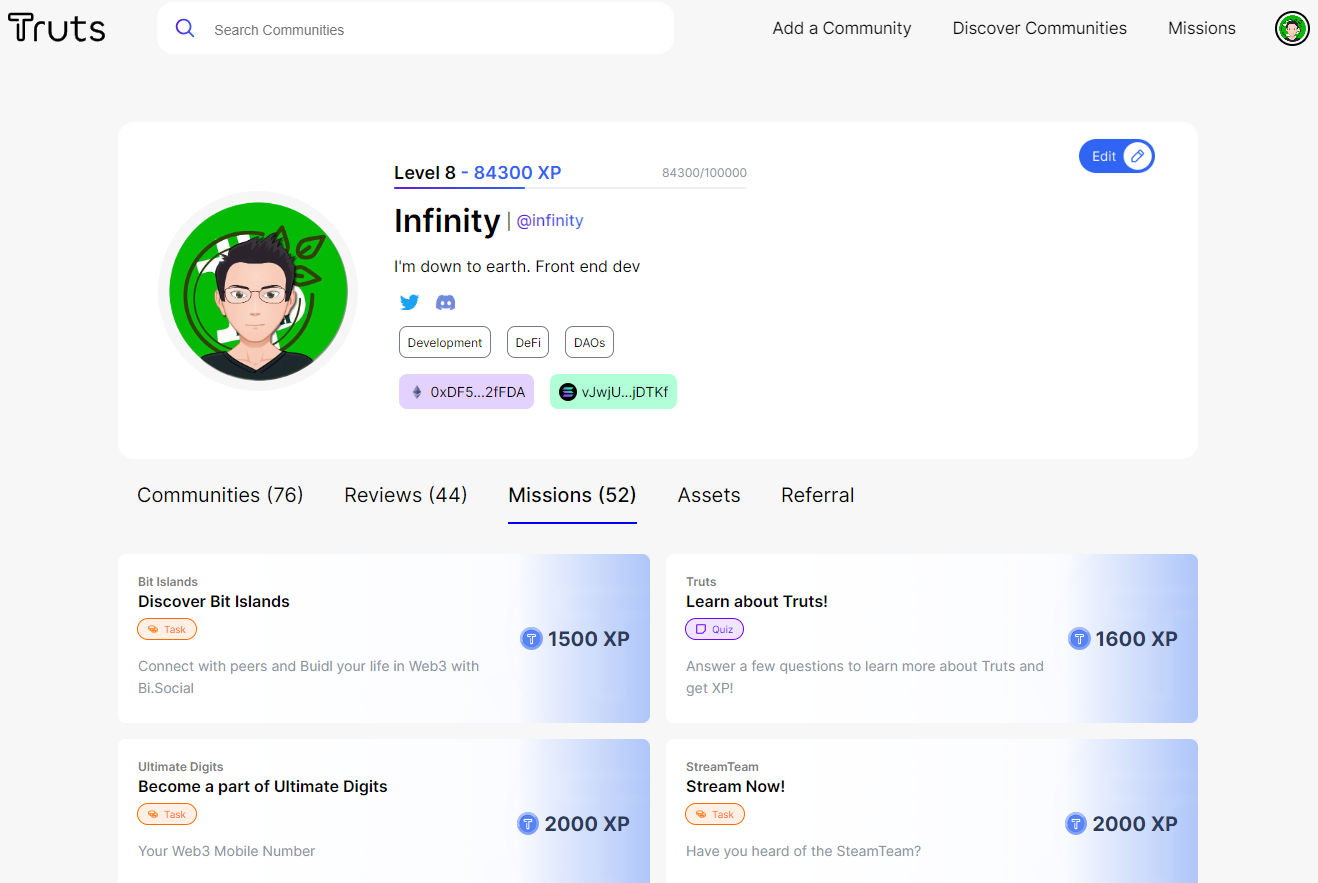This screenshot has width=1318, height=883.
Task: Open the Stream Now! mission
Action: click(x=932, y=811)
